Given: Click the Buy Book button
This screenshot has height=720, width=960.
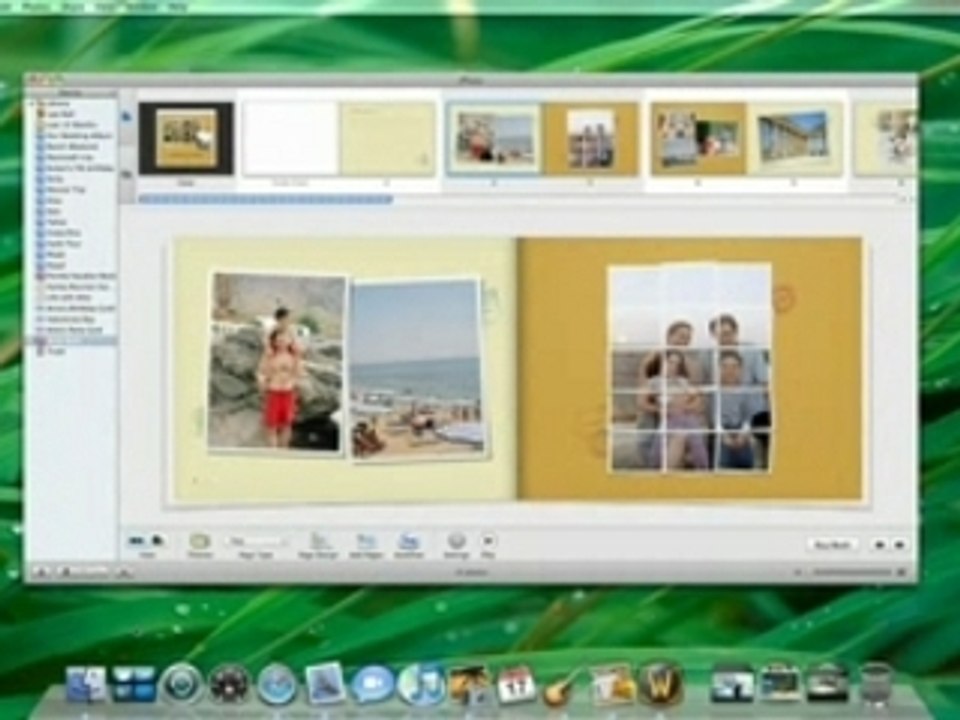Looking at the screenshot, I should tap(832, 544).
